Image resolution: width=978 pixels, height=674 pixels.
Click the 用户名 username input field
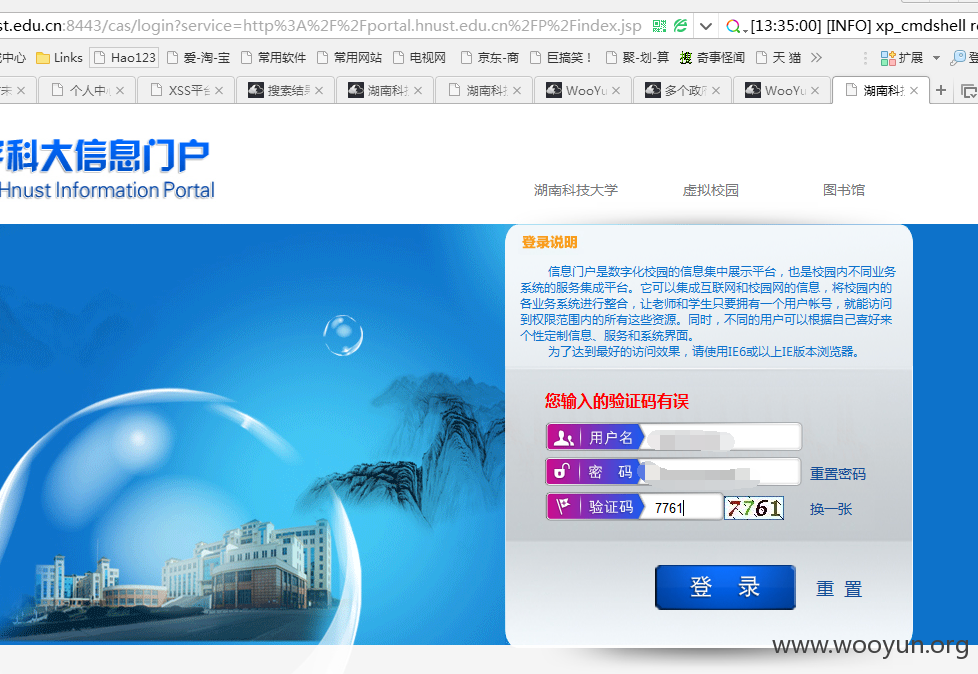pyautogui.click(x=720, y=437)
